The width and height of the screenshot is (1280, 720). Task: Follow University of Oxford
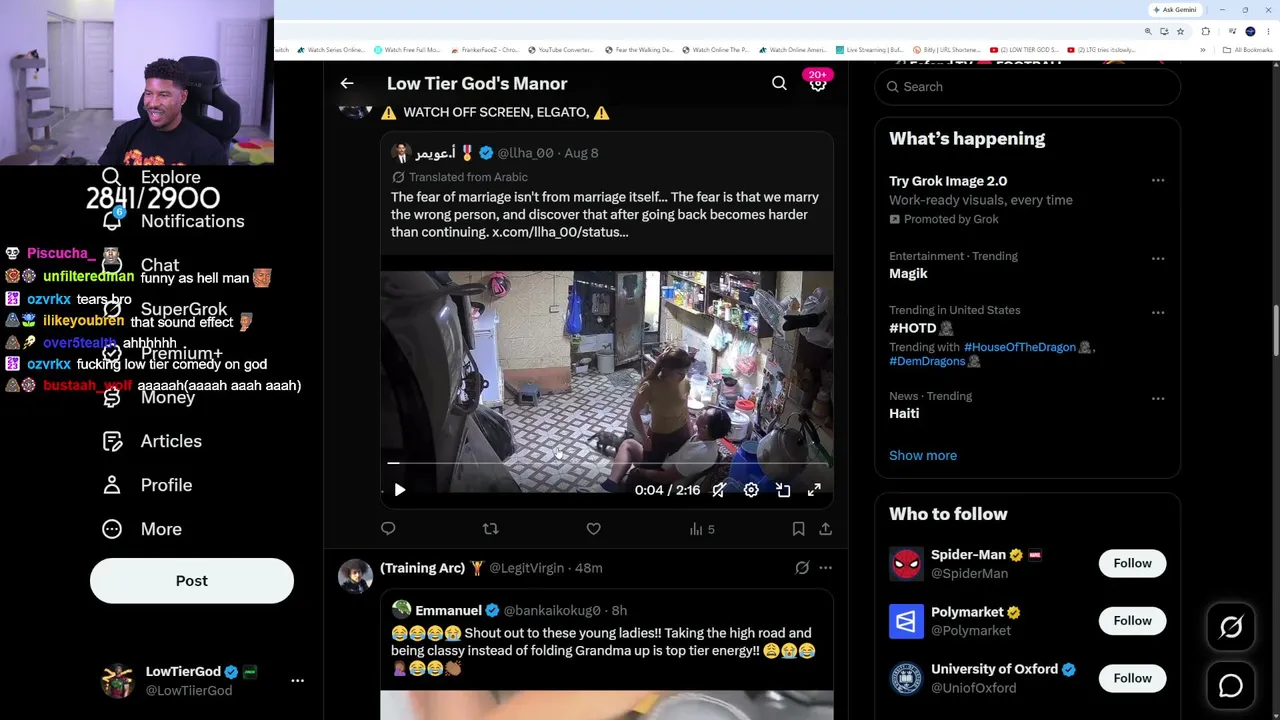1132,678
